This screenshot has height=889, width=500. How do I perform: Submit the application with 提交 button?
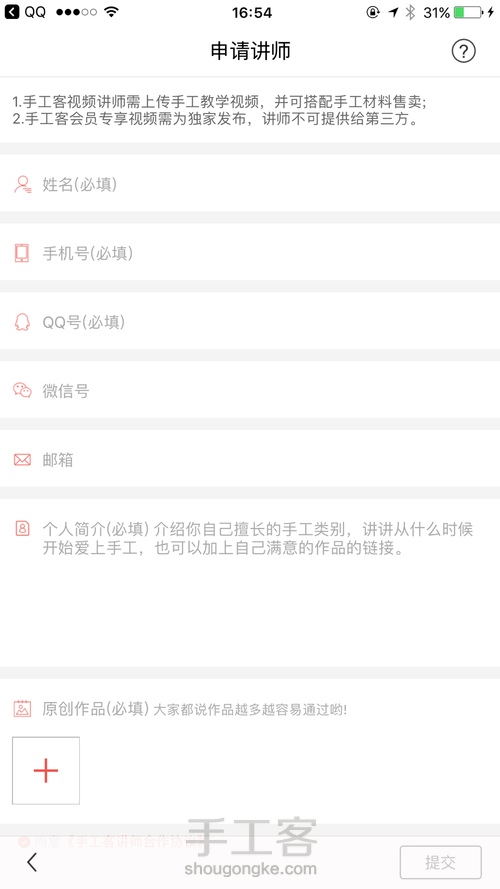coord(440,862)
